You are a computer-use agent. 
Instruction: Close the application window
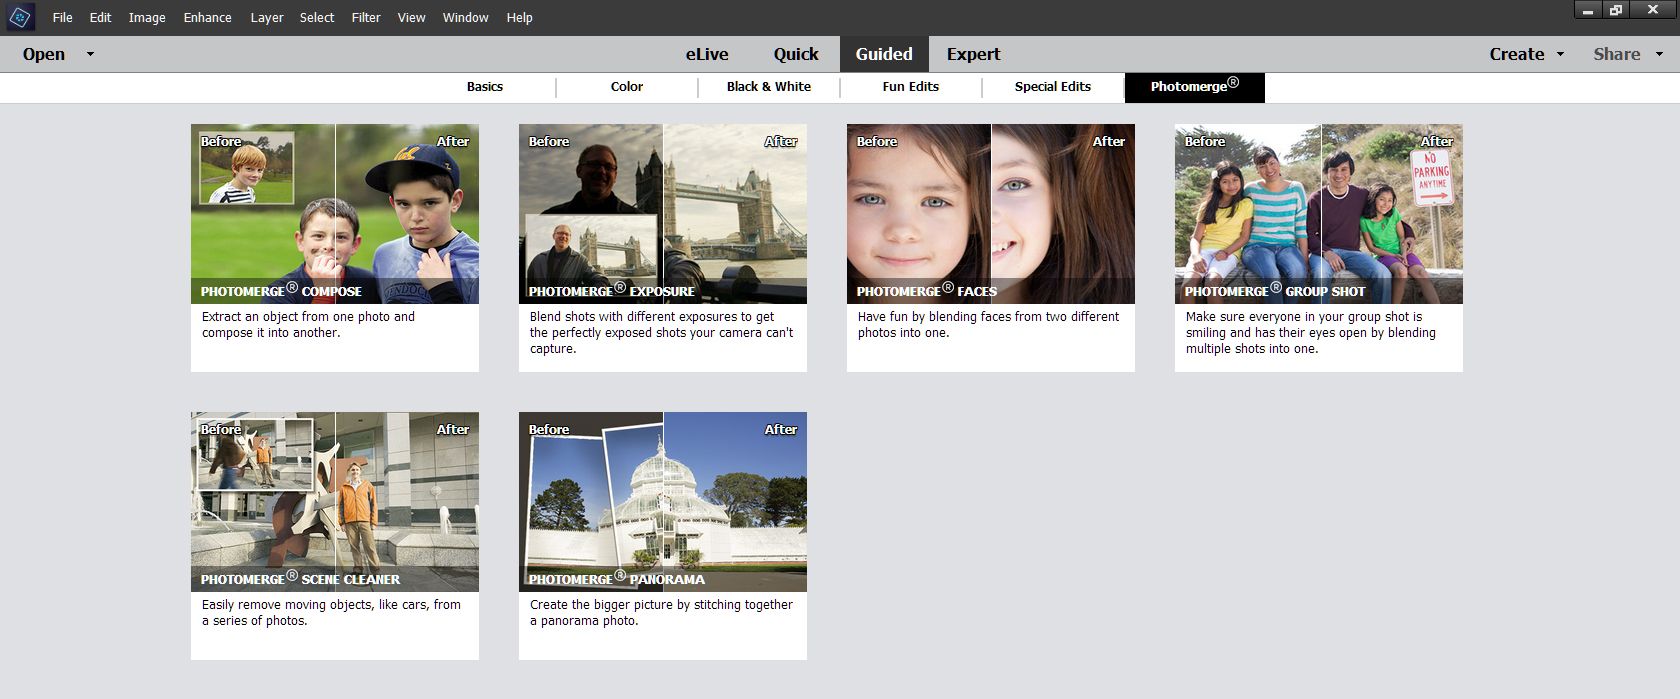pyautogui.click(x=1653, y=10)
